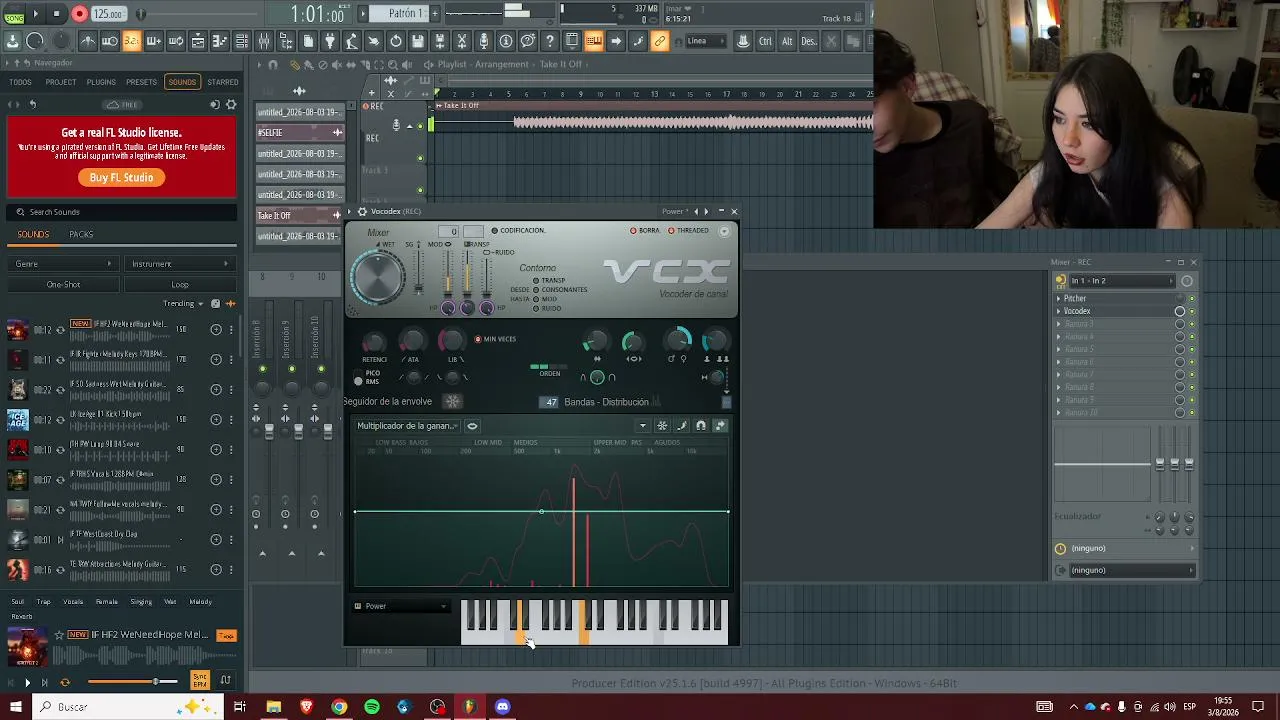Click the red Record button in transport
Viewport: 1280px width, 720px height.
pos(80,14)
